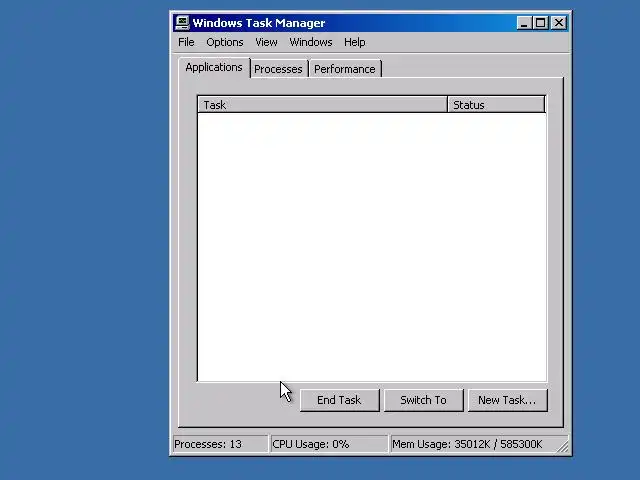
Task: Click the resize grip in status bar corner
Action: click(x=563, y=447)
